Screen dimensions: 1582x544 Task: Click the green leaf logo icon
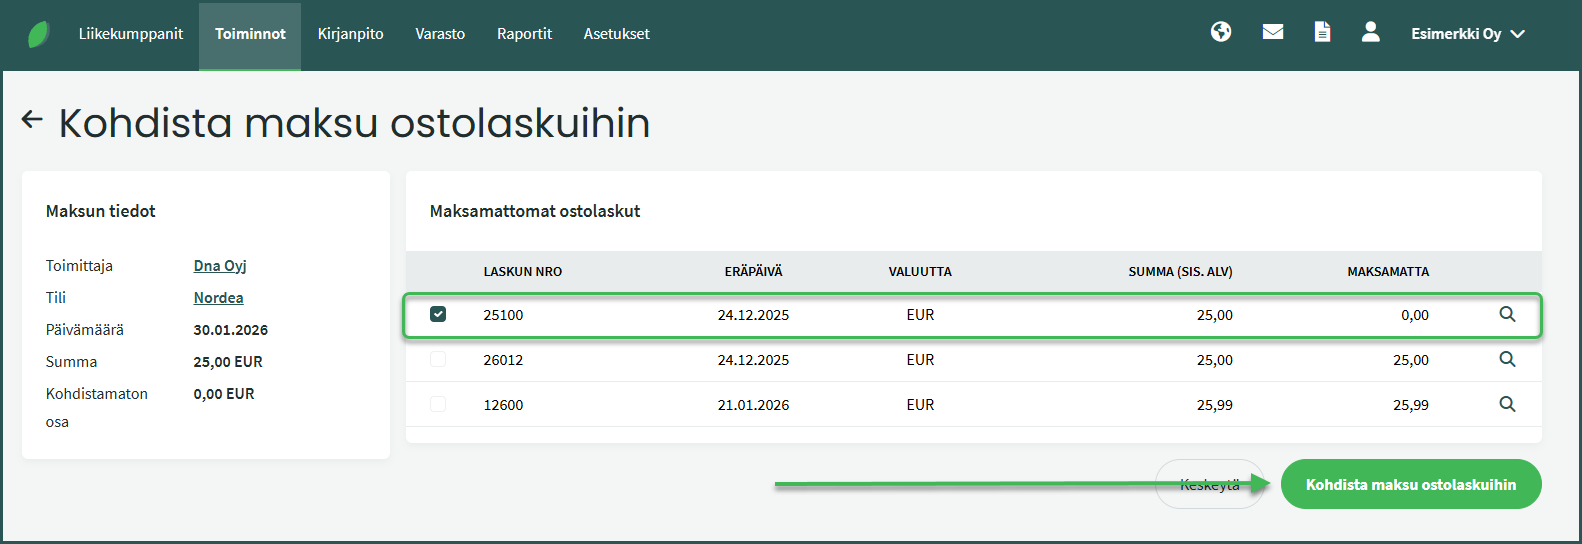(x=38, y=34)
